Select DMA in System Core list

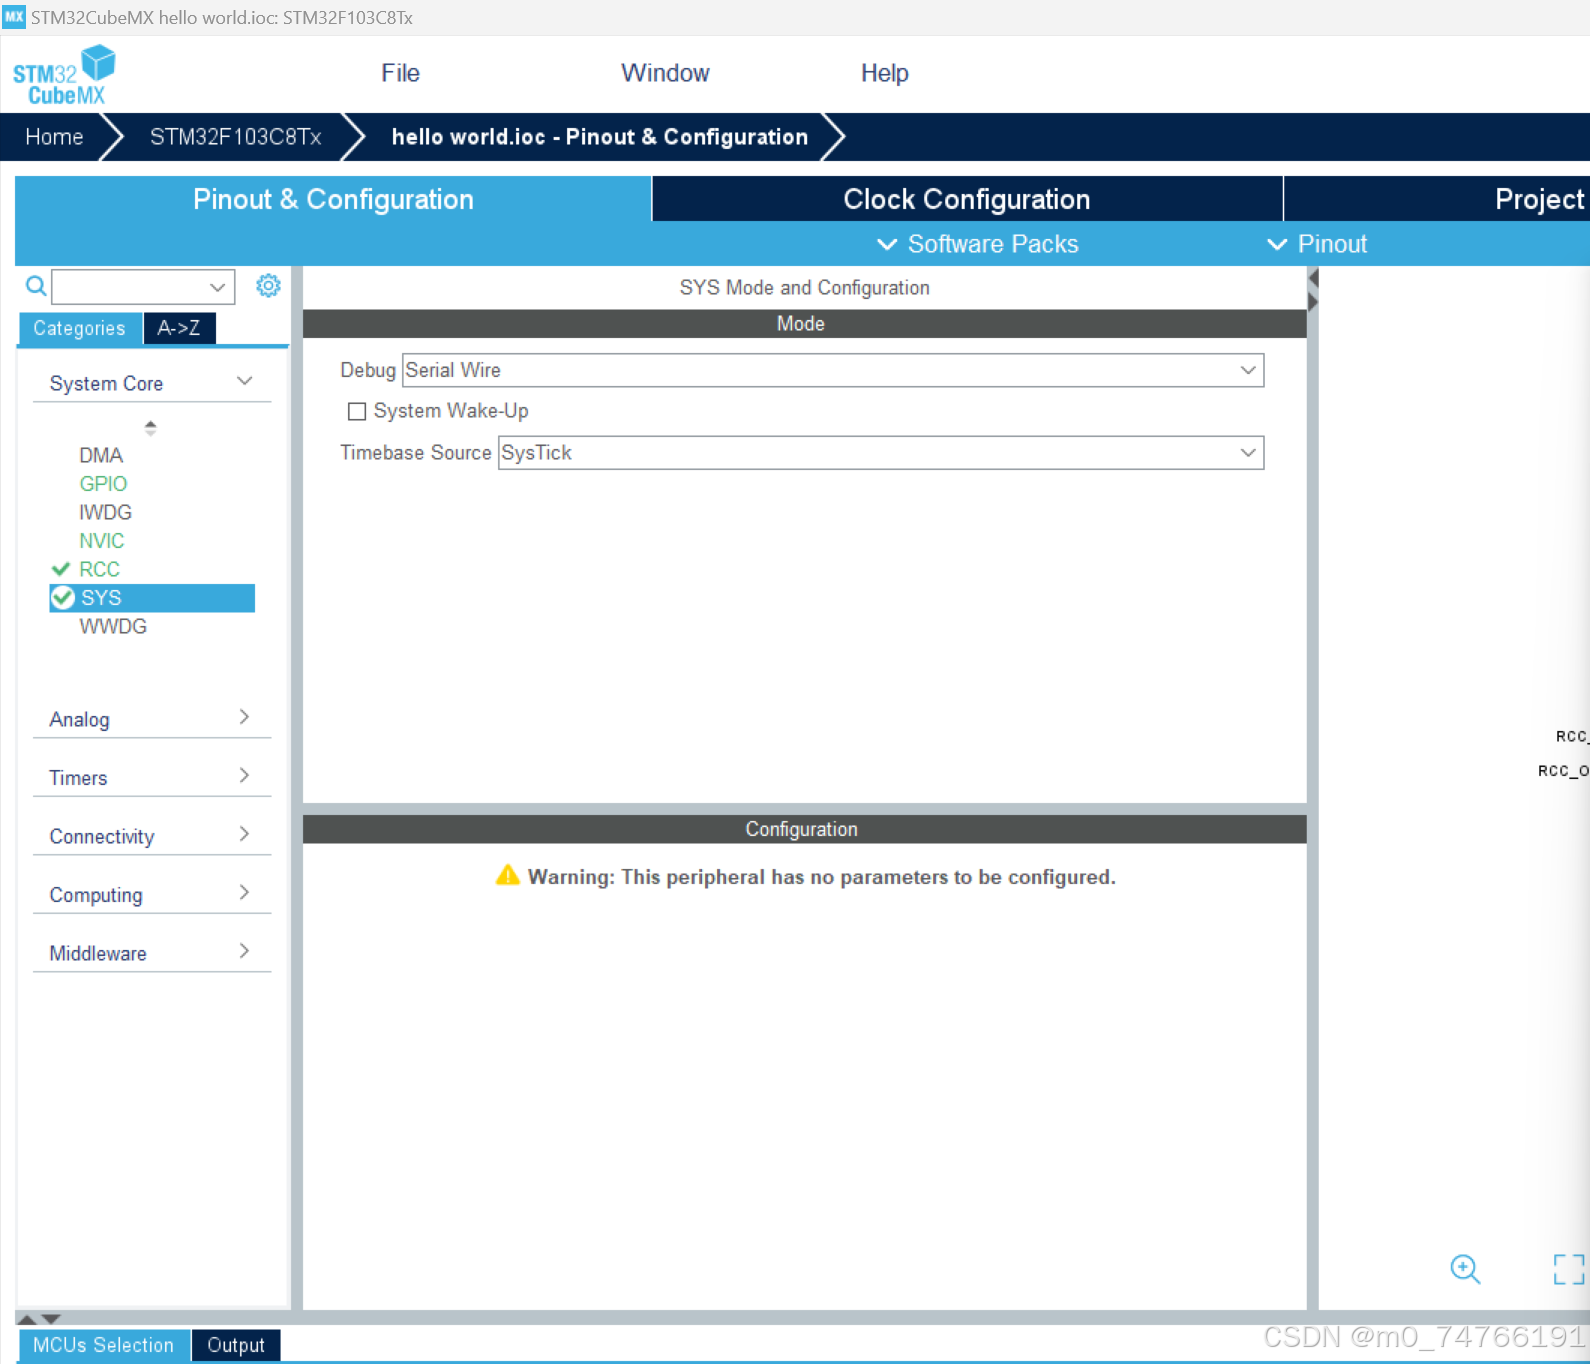pos(101,455)
